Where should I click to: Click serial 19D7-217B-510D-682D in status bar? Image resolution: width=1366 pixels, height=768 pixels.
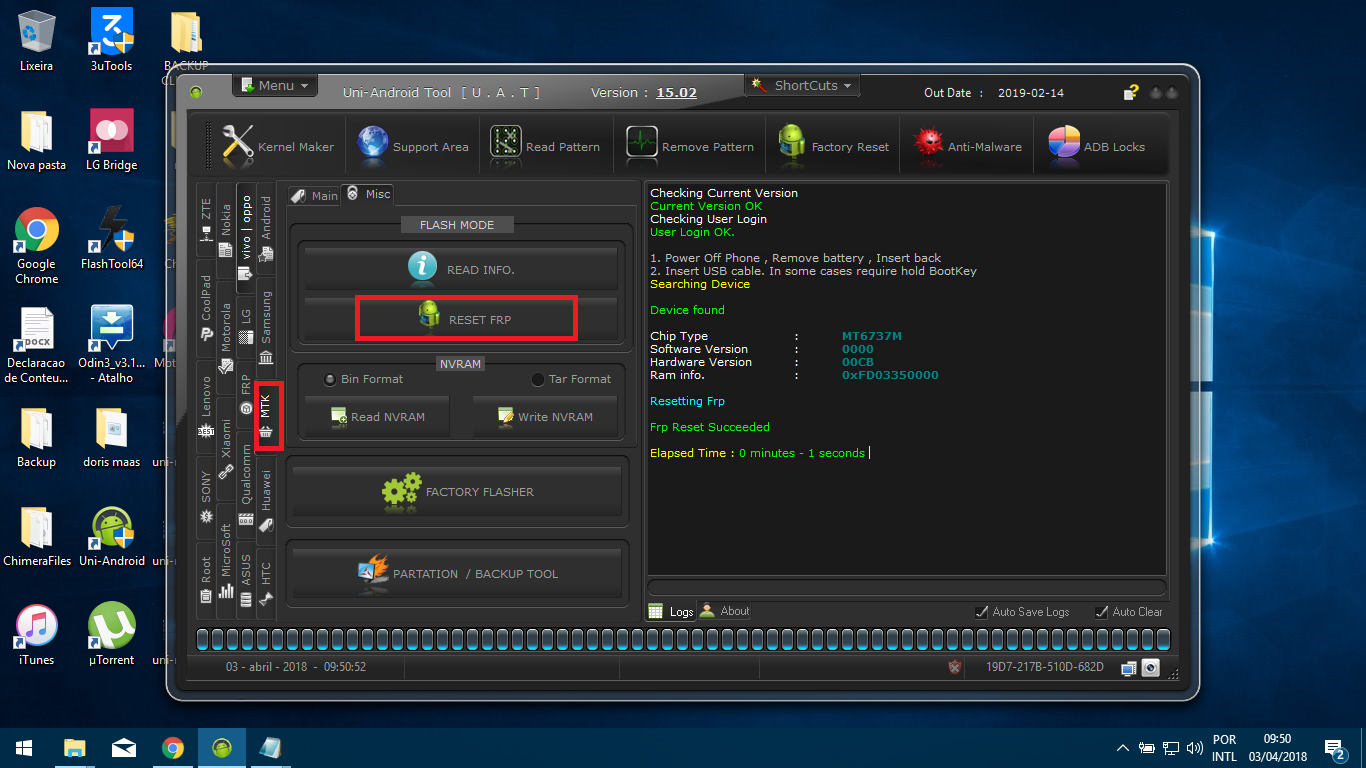[x=1045, y=667]
